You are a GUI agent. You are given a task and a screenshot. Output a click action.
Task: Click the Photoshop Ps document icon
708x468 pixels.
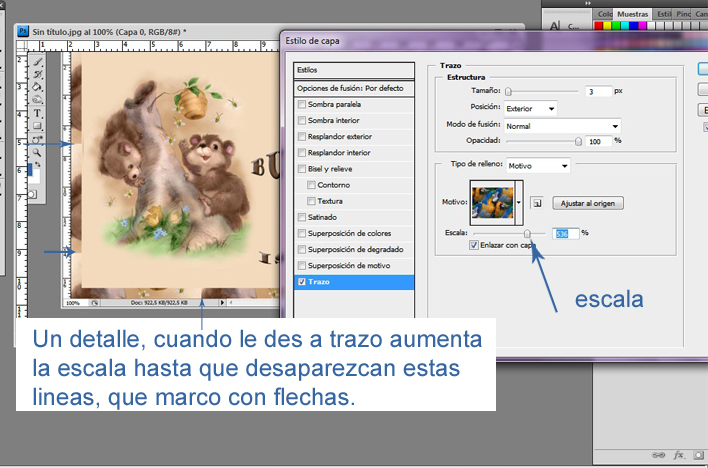coord(23,31)
